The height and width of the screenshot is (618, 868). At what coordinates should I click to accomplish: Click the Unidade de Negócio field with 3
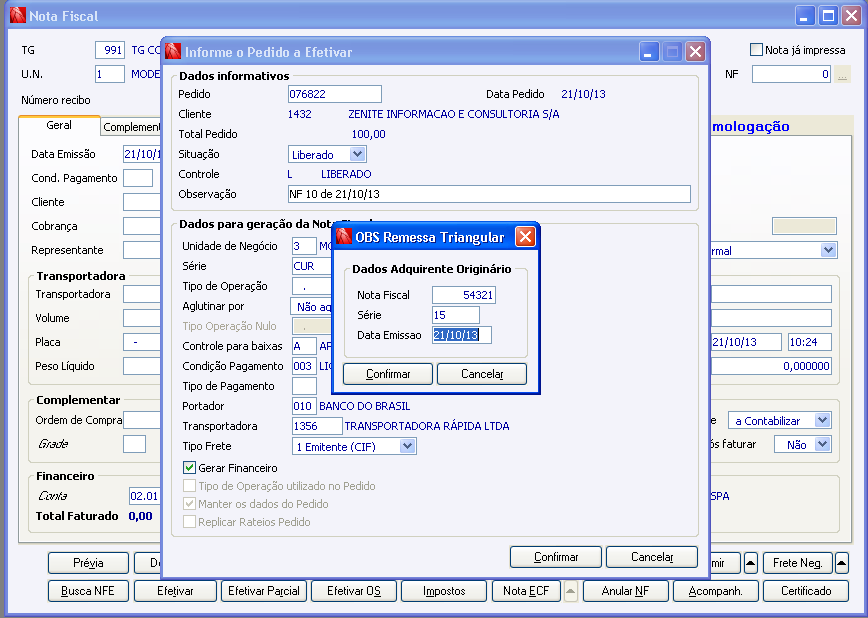pyautogui.click(x=304, y=246)
